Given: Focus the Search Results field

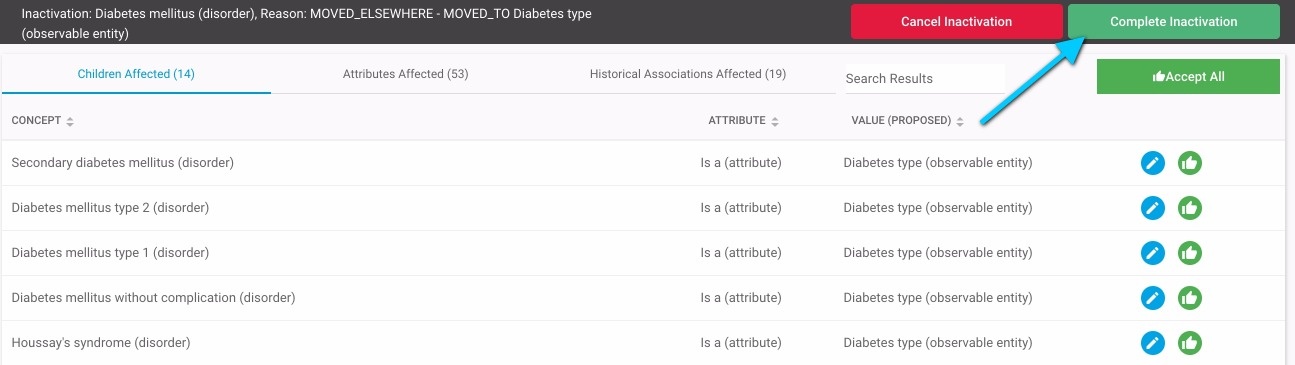Looking at the screenshot, I should 924,78.
